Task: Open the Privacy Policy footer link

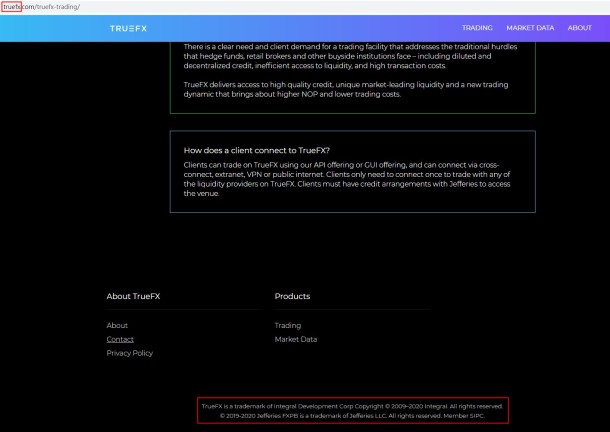Action: 130,353
